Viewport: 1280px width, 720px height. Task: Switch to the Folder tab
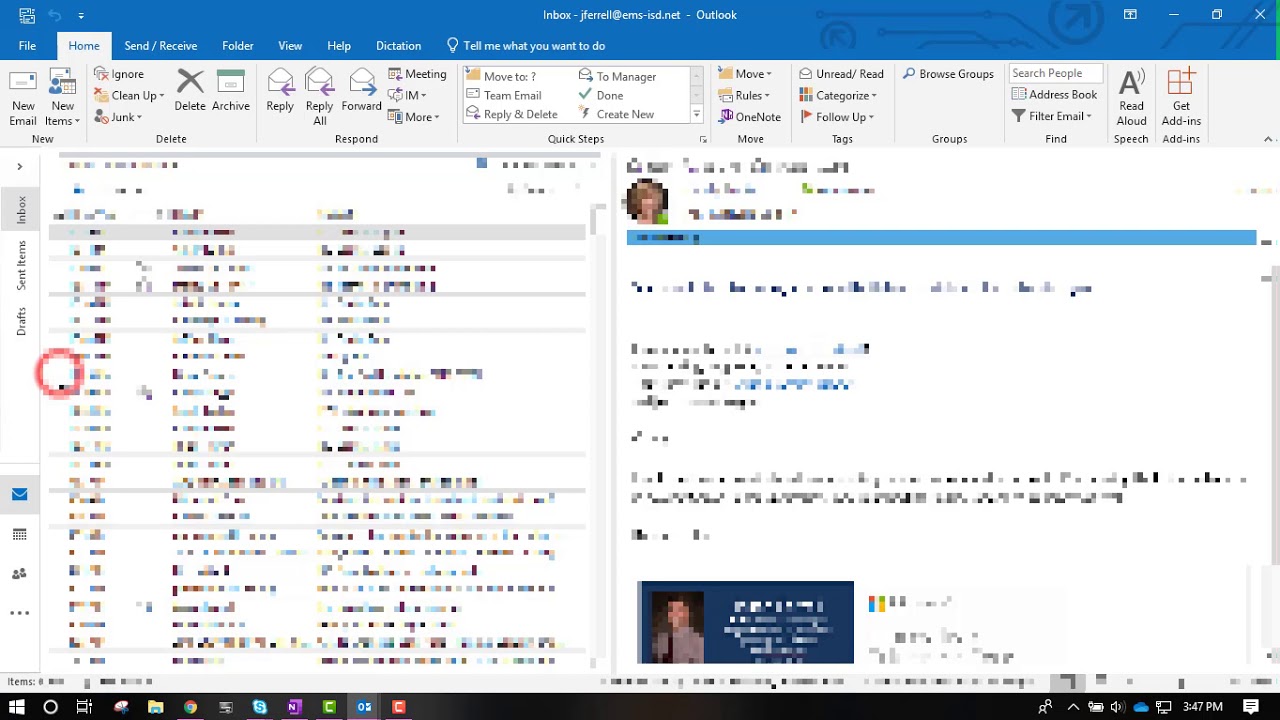point(238,46)
